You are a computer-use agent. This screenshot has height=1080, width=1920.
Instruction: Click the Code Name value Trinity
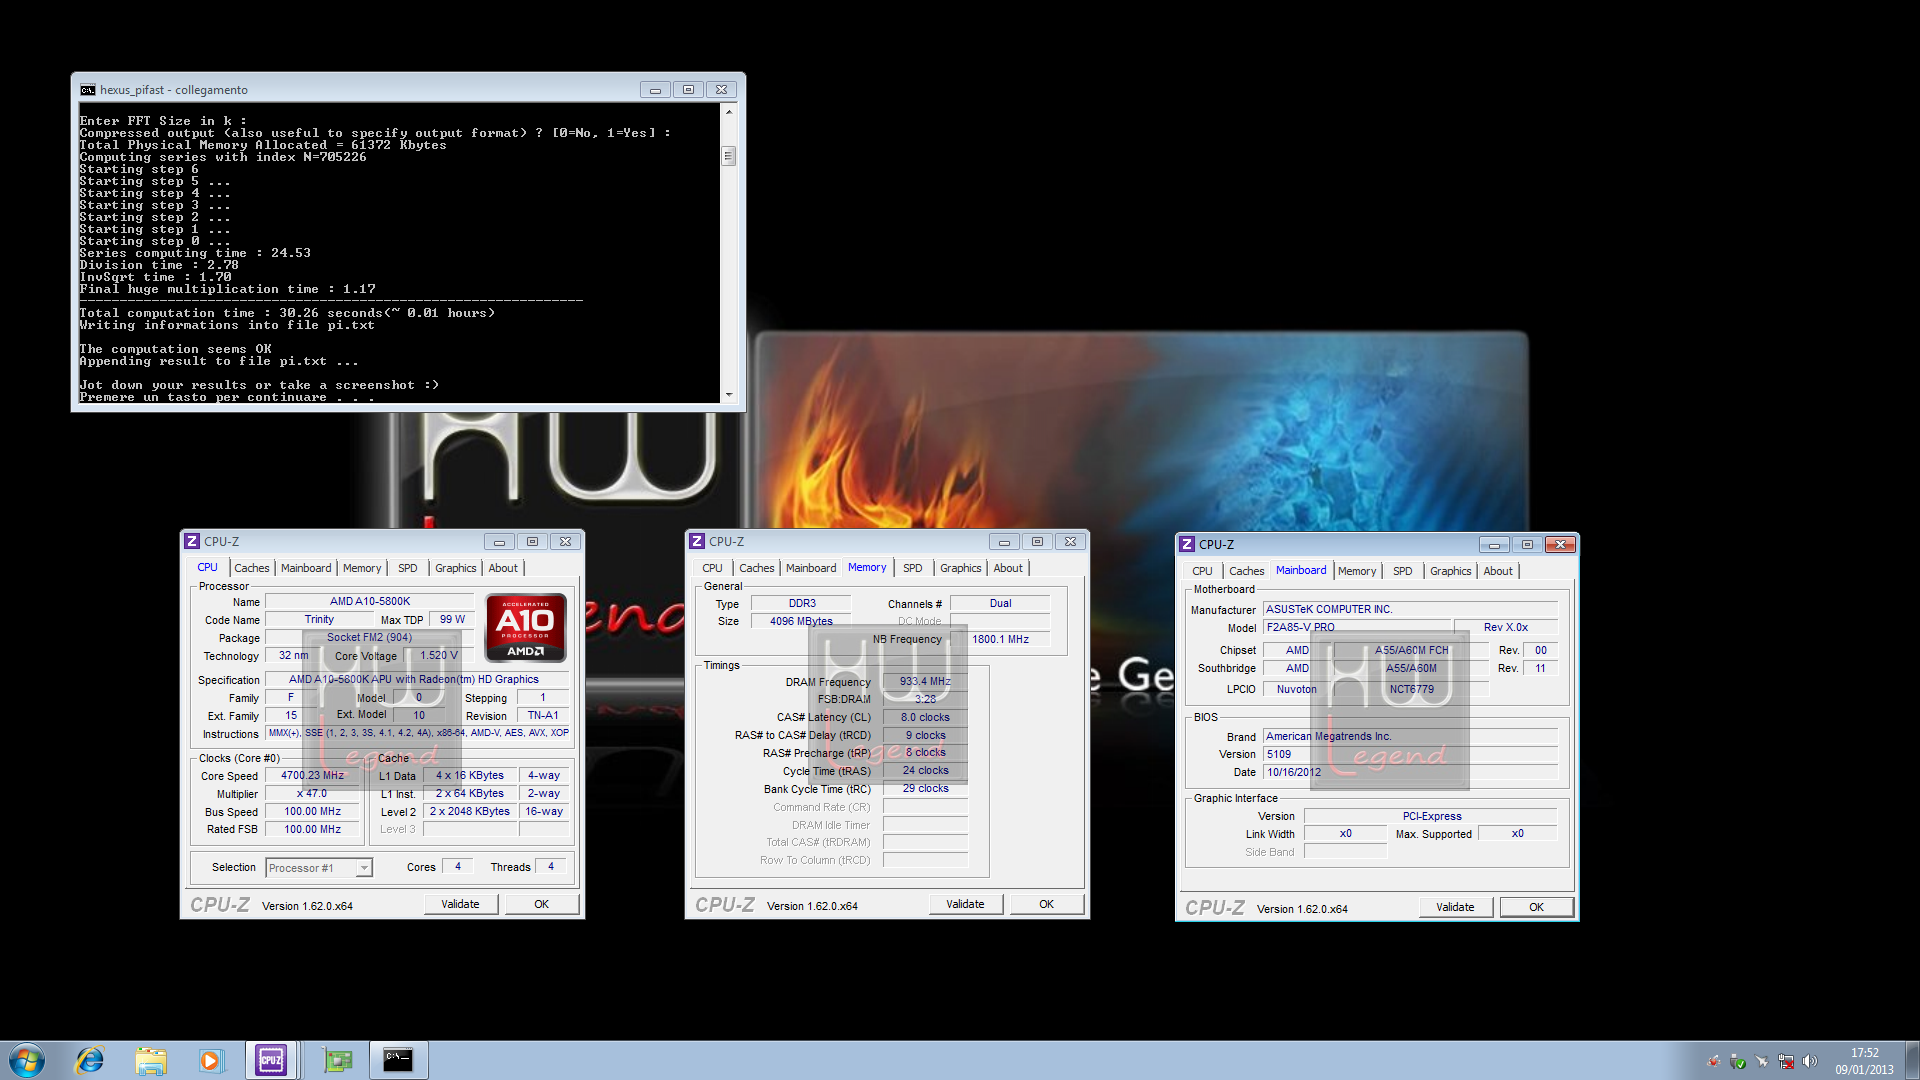point(320,620)
